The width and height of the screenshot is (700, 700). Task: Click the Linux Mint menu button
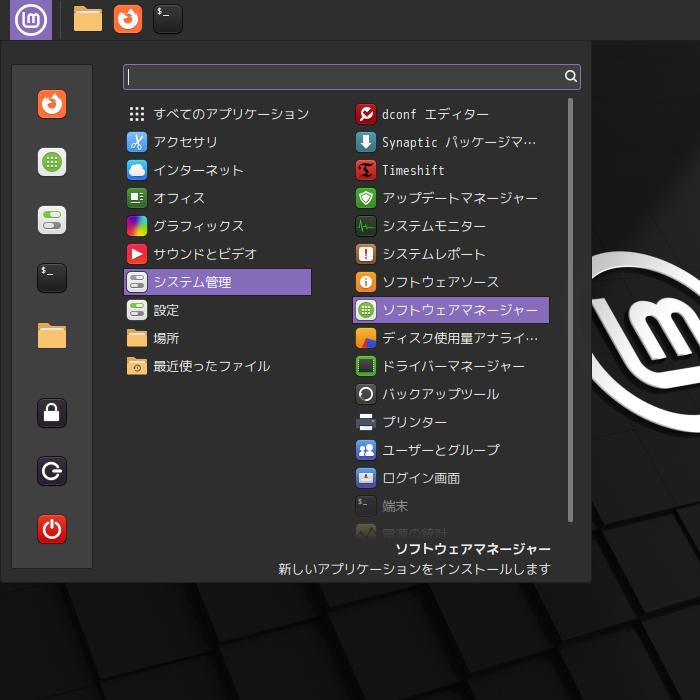tap(31, 19)
